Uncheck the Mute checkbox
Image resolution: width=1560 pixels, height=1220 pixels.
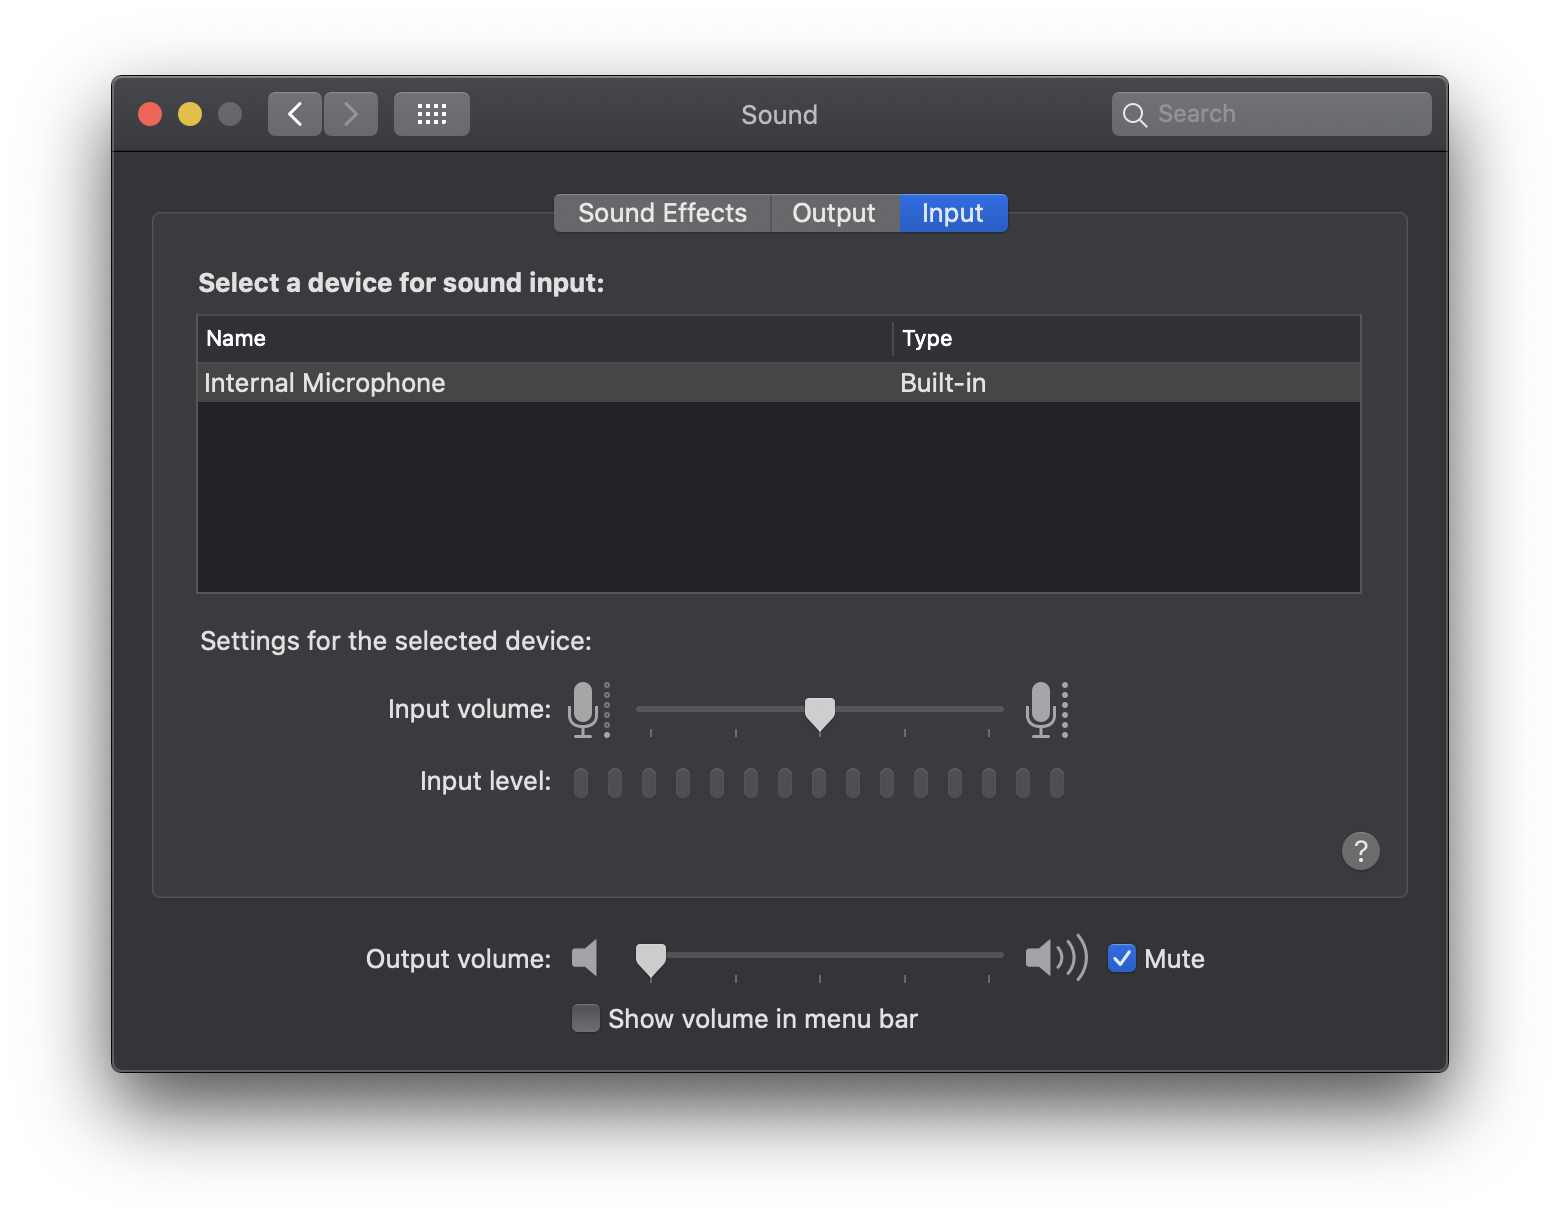[1122, 958]
